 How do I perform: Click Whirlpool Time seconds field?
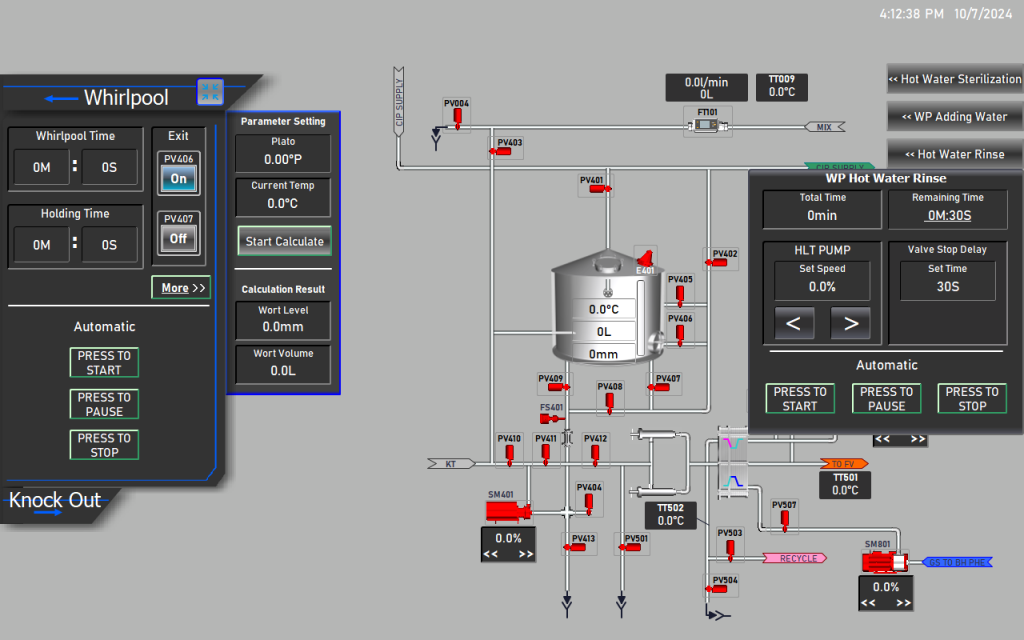[x=109, y=168]
